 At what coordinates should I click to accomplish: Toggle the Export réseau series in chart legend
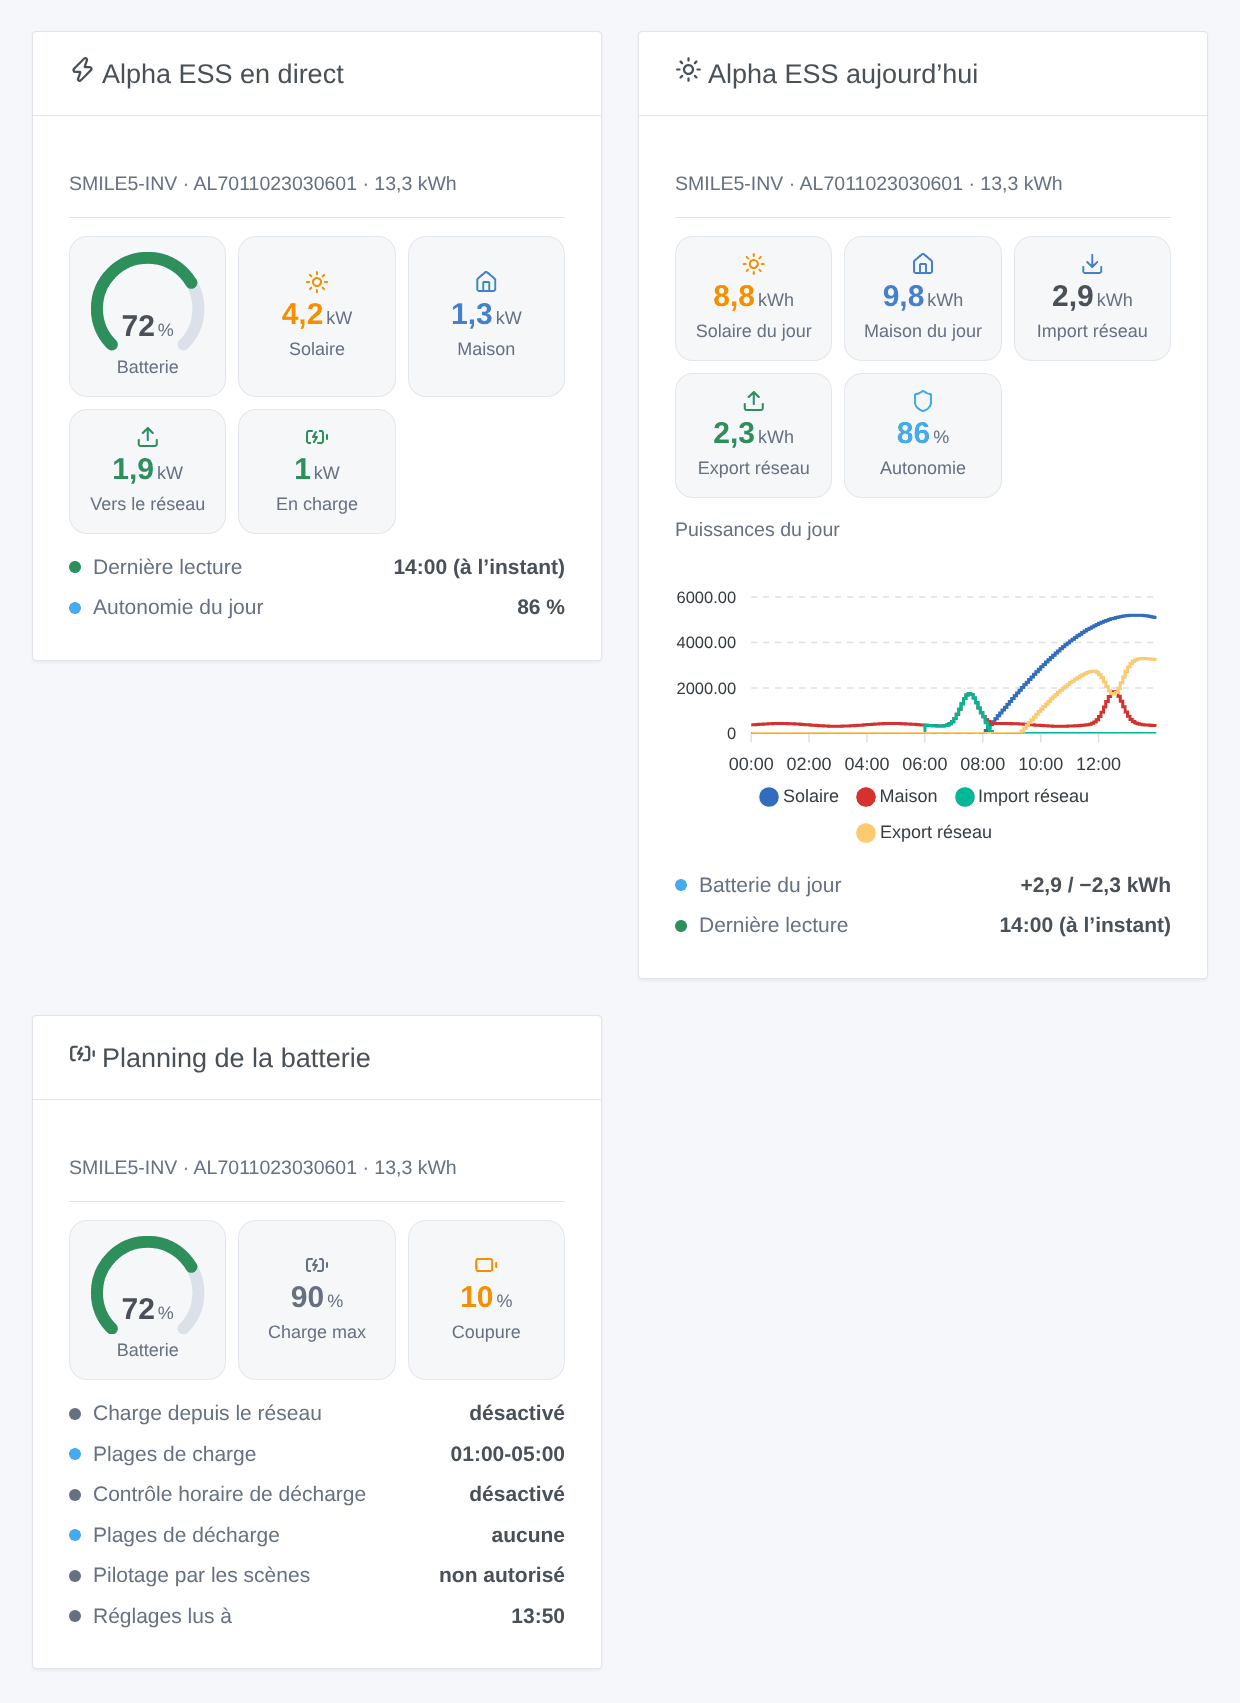point(924,833)
